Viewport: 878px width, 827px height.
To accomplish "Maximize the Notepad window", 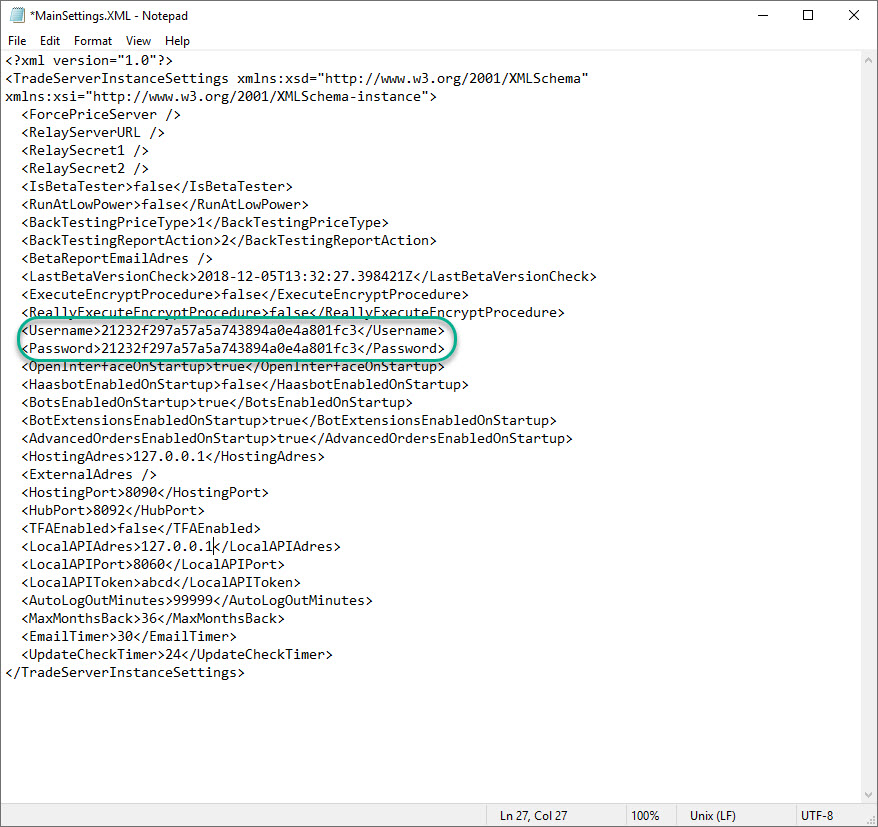I will 808,16.
